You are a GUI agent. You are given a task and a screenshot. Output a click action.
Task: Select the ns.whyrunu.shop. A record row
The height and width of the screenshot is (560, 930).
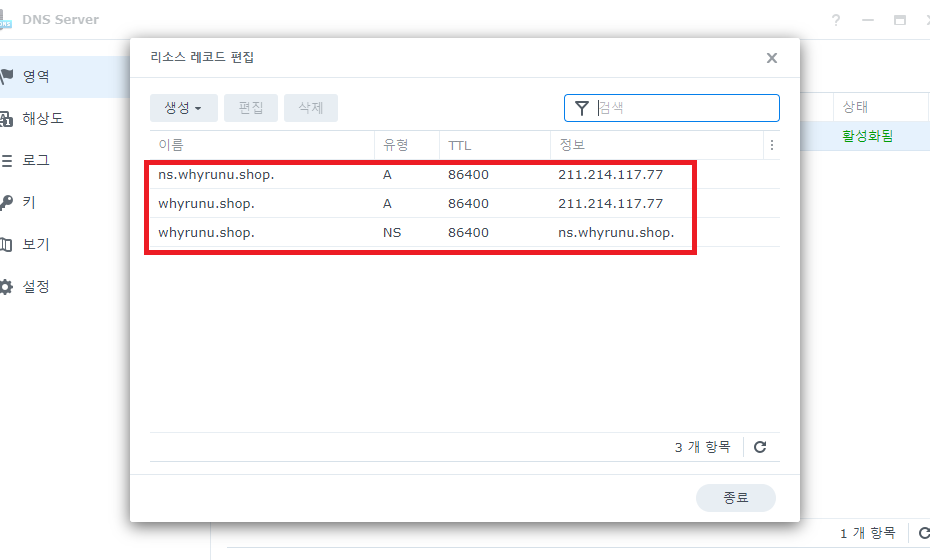465,174
